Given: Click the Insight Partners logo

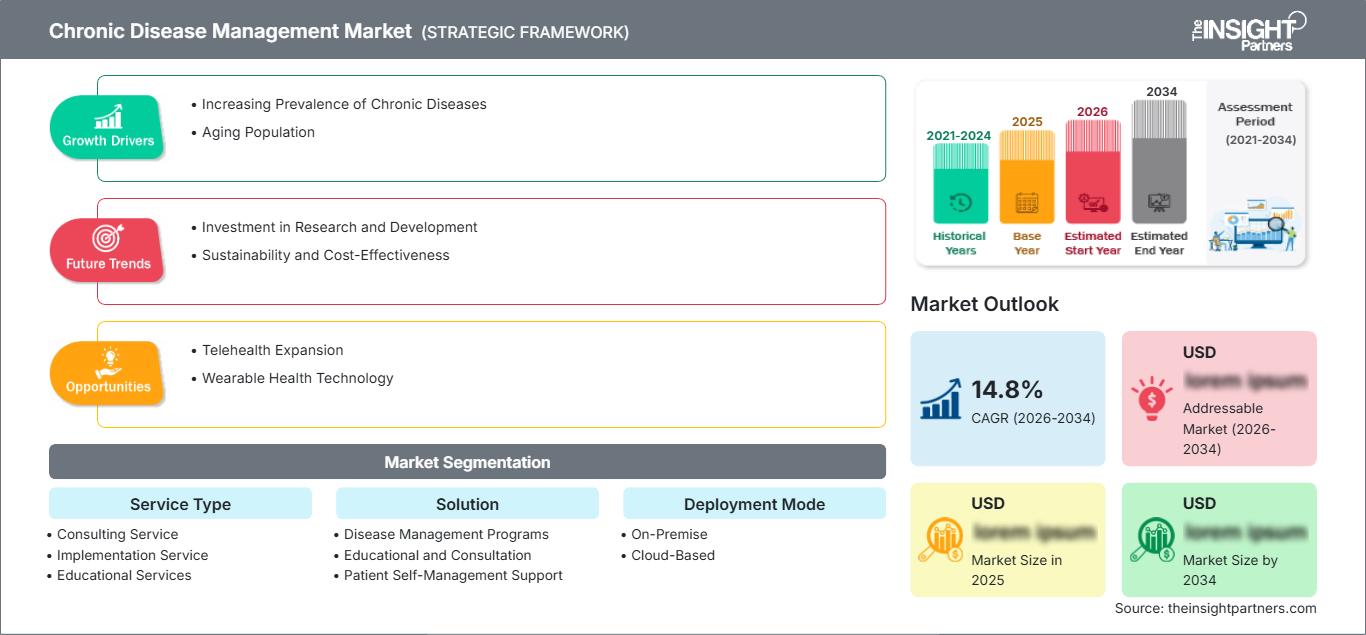Looking at the screenshot, I should [1250, 29].
